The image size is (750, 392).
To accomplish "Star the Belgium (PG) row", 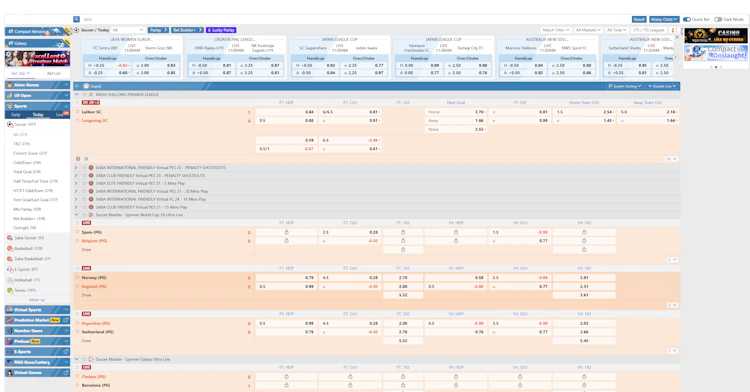I will pos(77,240).
